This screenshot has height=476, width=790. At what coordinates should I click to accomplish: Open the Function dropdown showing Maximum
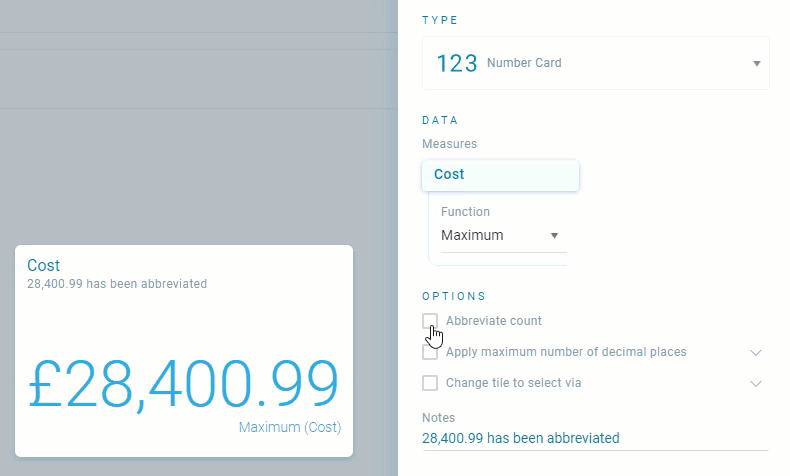tap(503, 236)
